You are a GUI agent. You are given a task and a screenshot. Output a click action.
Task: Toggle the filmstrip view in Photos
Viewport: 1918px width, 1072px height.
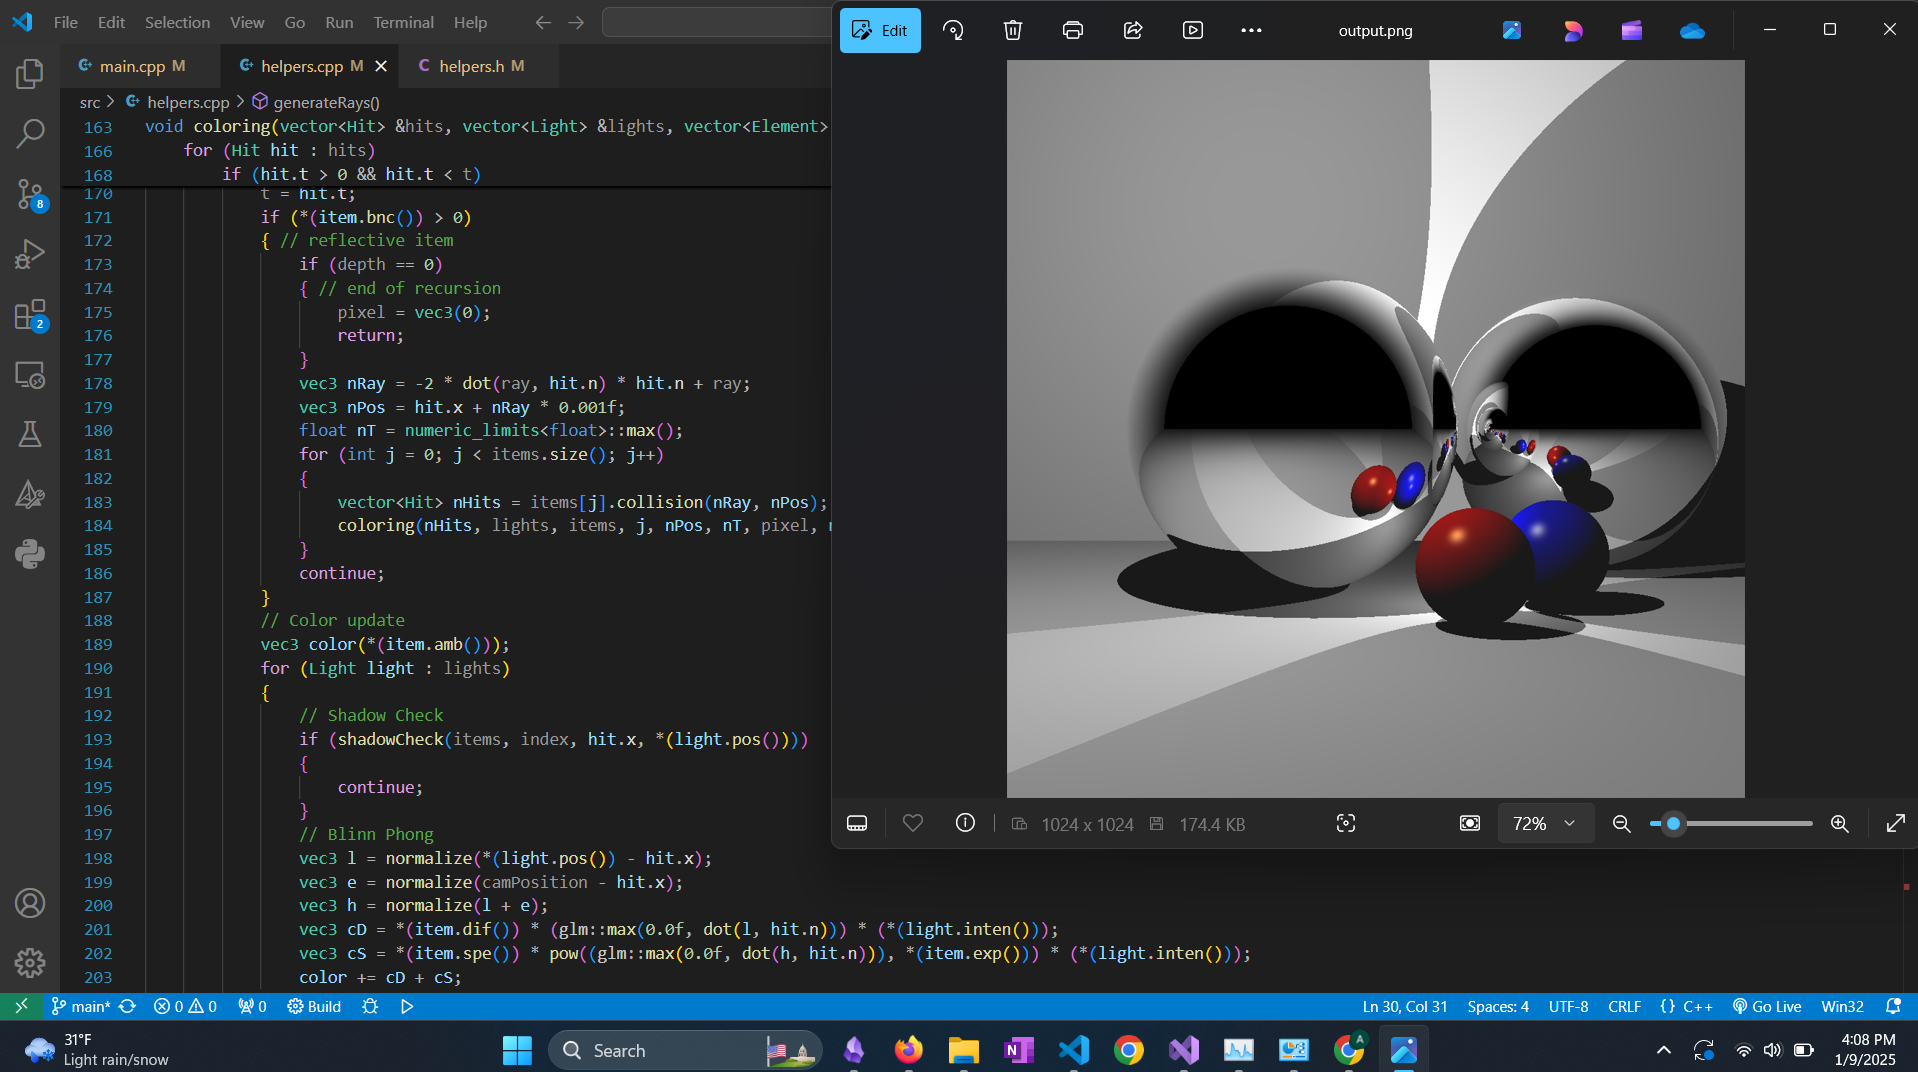click(x=857, y=823)
